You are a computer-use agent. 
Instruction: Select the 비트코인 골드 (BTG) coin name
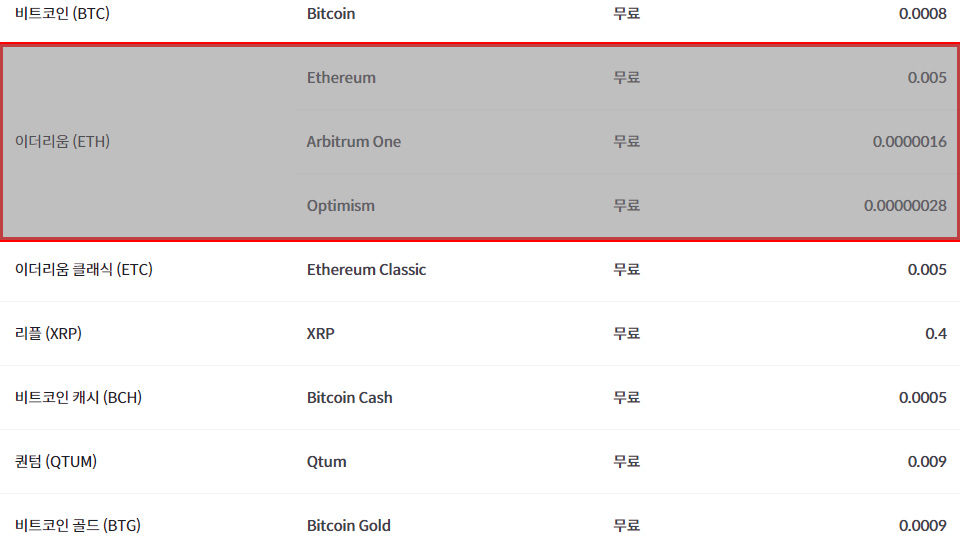[78, 526]
